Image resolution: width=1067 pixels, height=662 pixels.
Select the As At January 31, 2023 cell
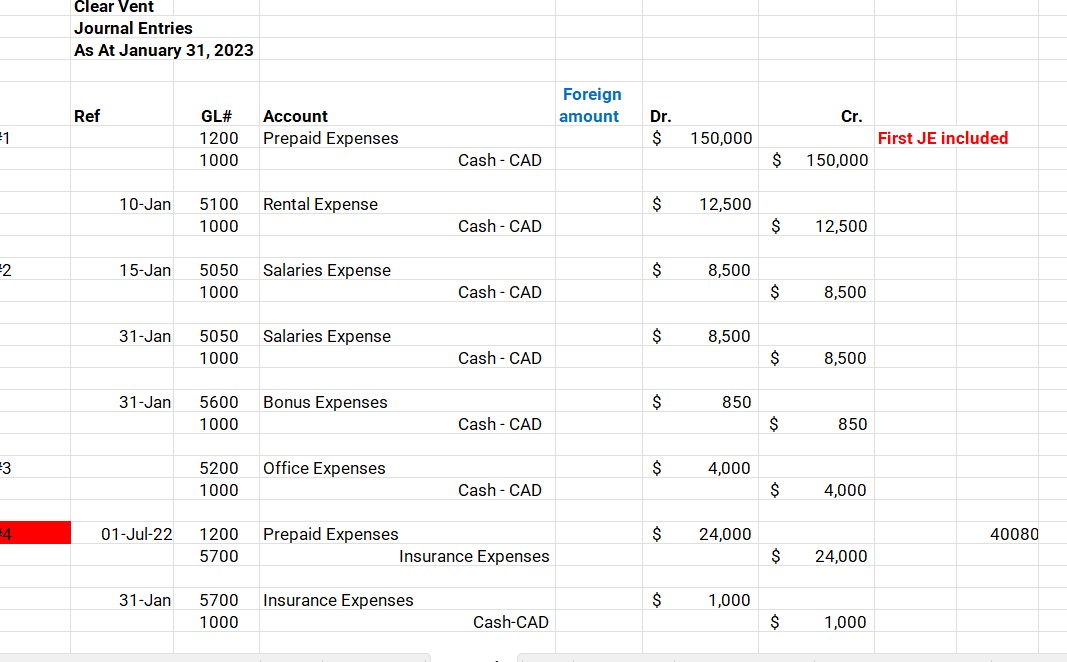tap(163, 50)
